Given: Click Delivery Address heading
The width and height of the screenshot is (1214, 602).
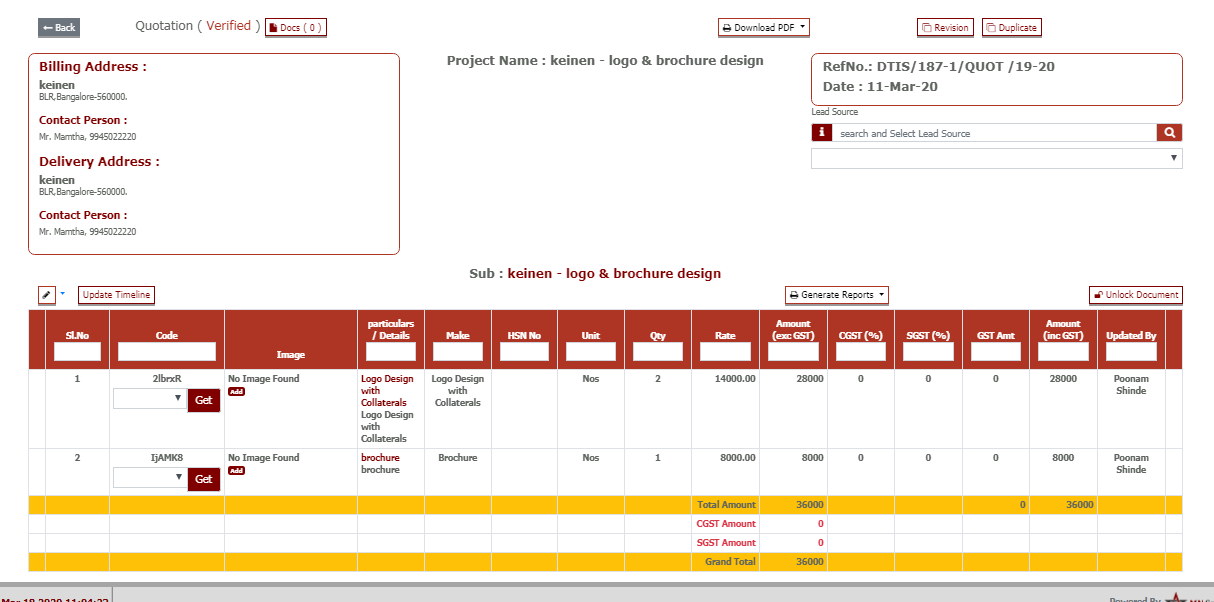Looking at the screenshot, I should pyautogui.click(x=99, y=162).
